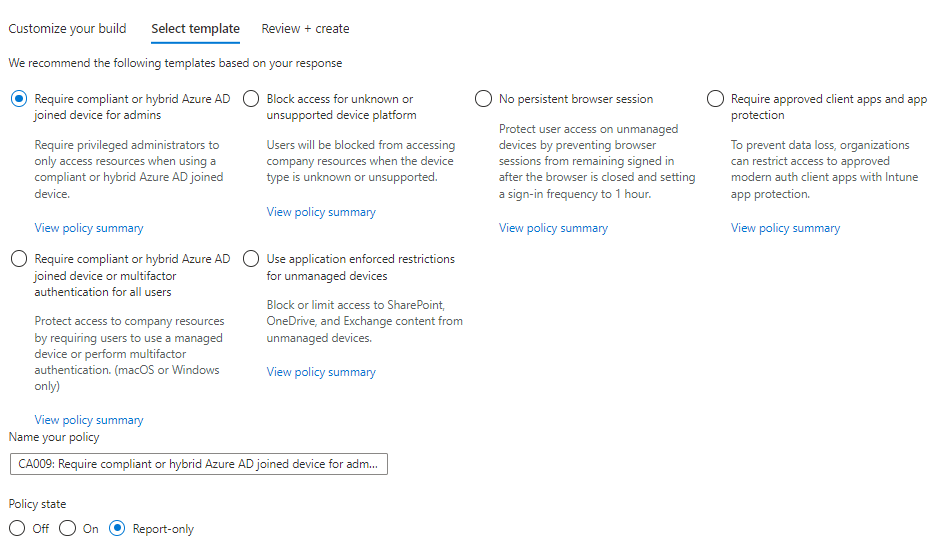View policy summary for multifactor all-users template
Image resolution: width=944 pixels, height=550 pixels.
click(89, 420)
